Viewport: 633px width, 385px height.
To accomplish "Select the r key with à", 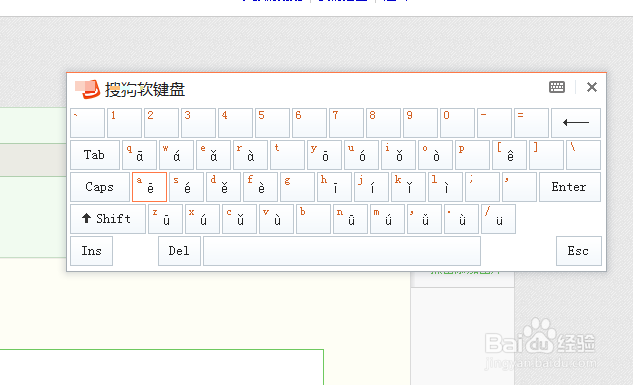I will (250, 155).
